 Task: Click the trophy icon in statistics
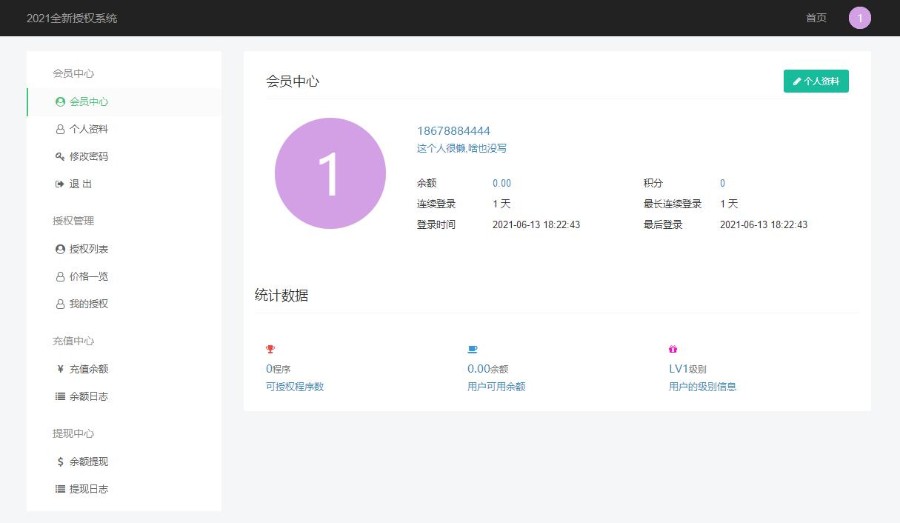pyautogui.click(x=270, y=349)
